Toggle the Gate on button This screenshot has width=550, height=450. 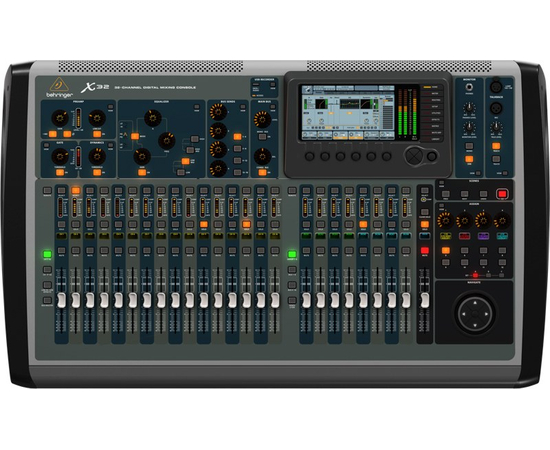point(60,172)
